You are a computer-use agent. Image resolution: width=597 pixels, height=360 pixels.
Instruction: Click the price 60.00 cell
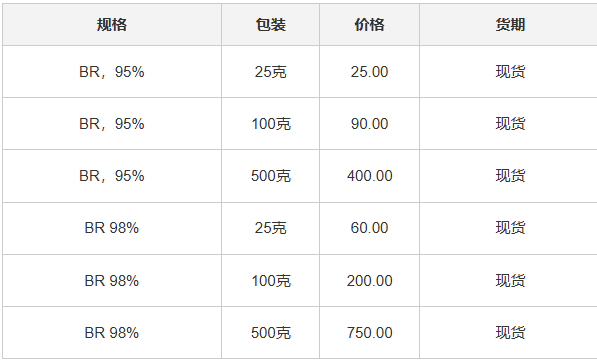point(369,228)
